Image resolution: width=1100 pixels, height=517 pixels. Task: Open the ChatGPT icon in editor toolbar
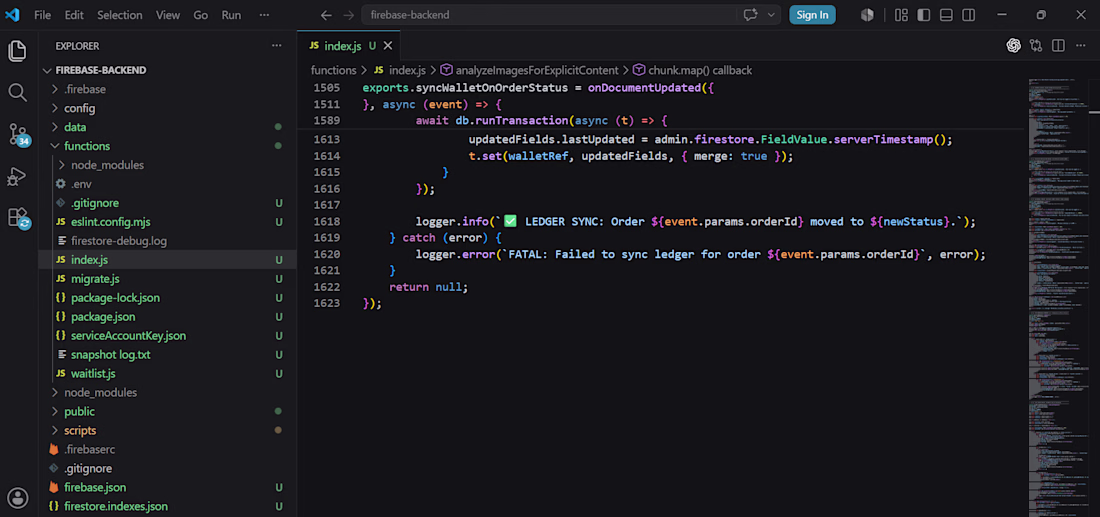coord(1014,46)
